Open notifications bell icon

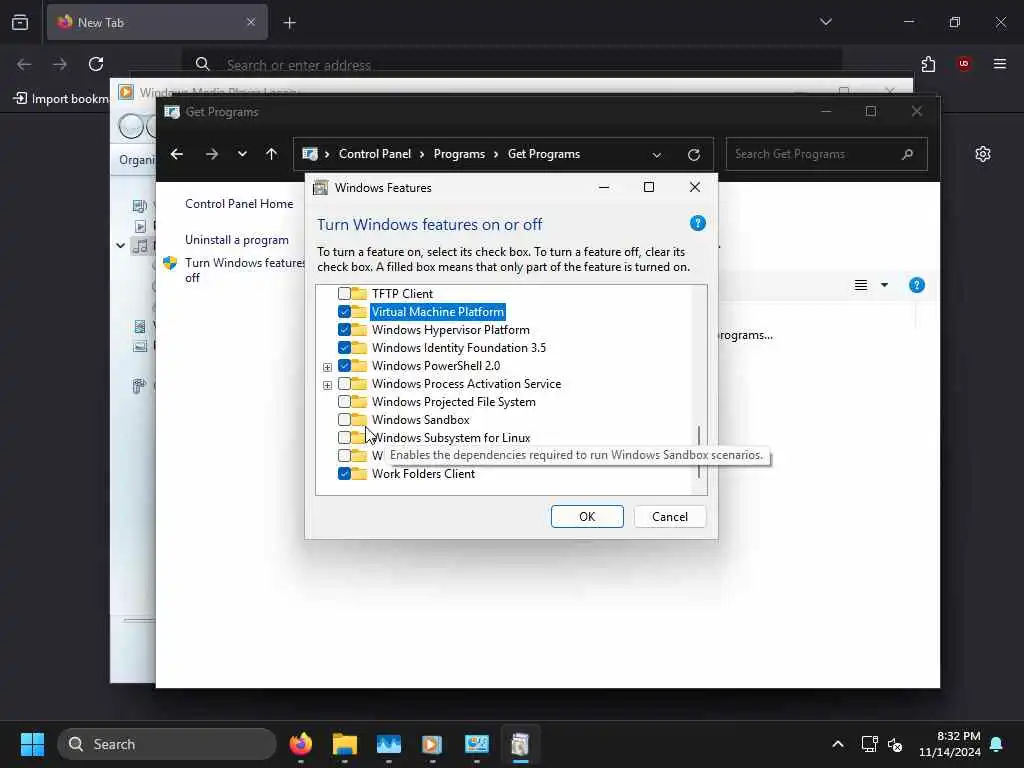coord(996,744)
